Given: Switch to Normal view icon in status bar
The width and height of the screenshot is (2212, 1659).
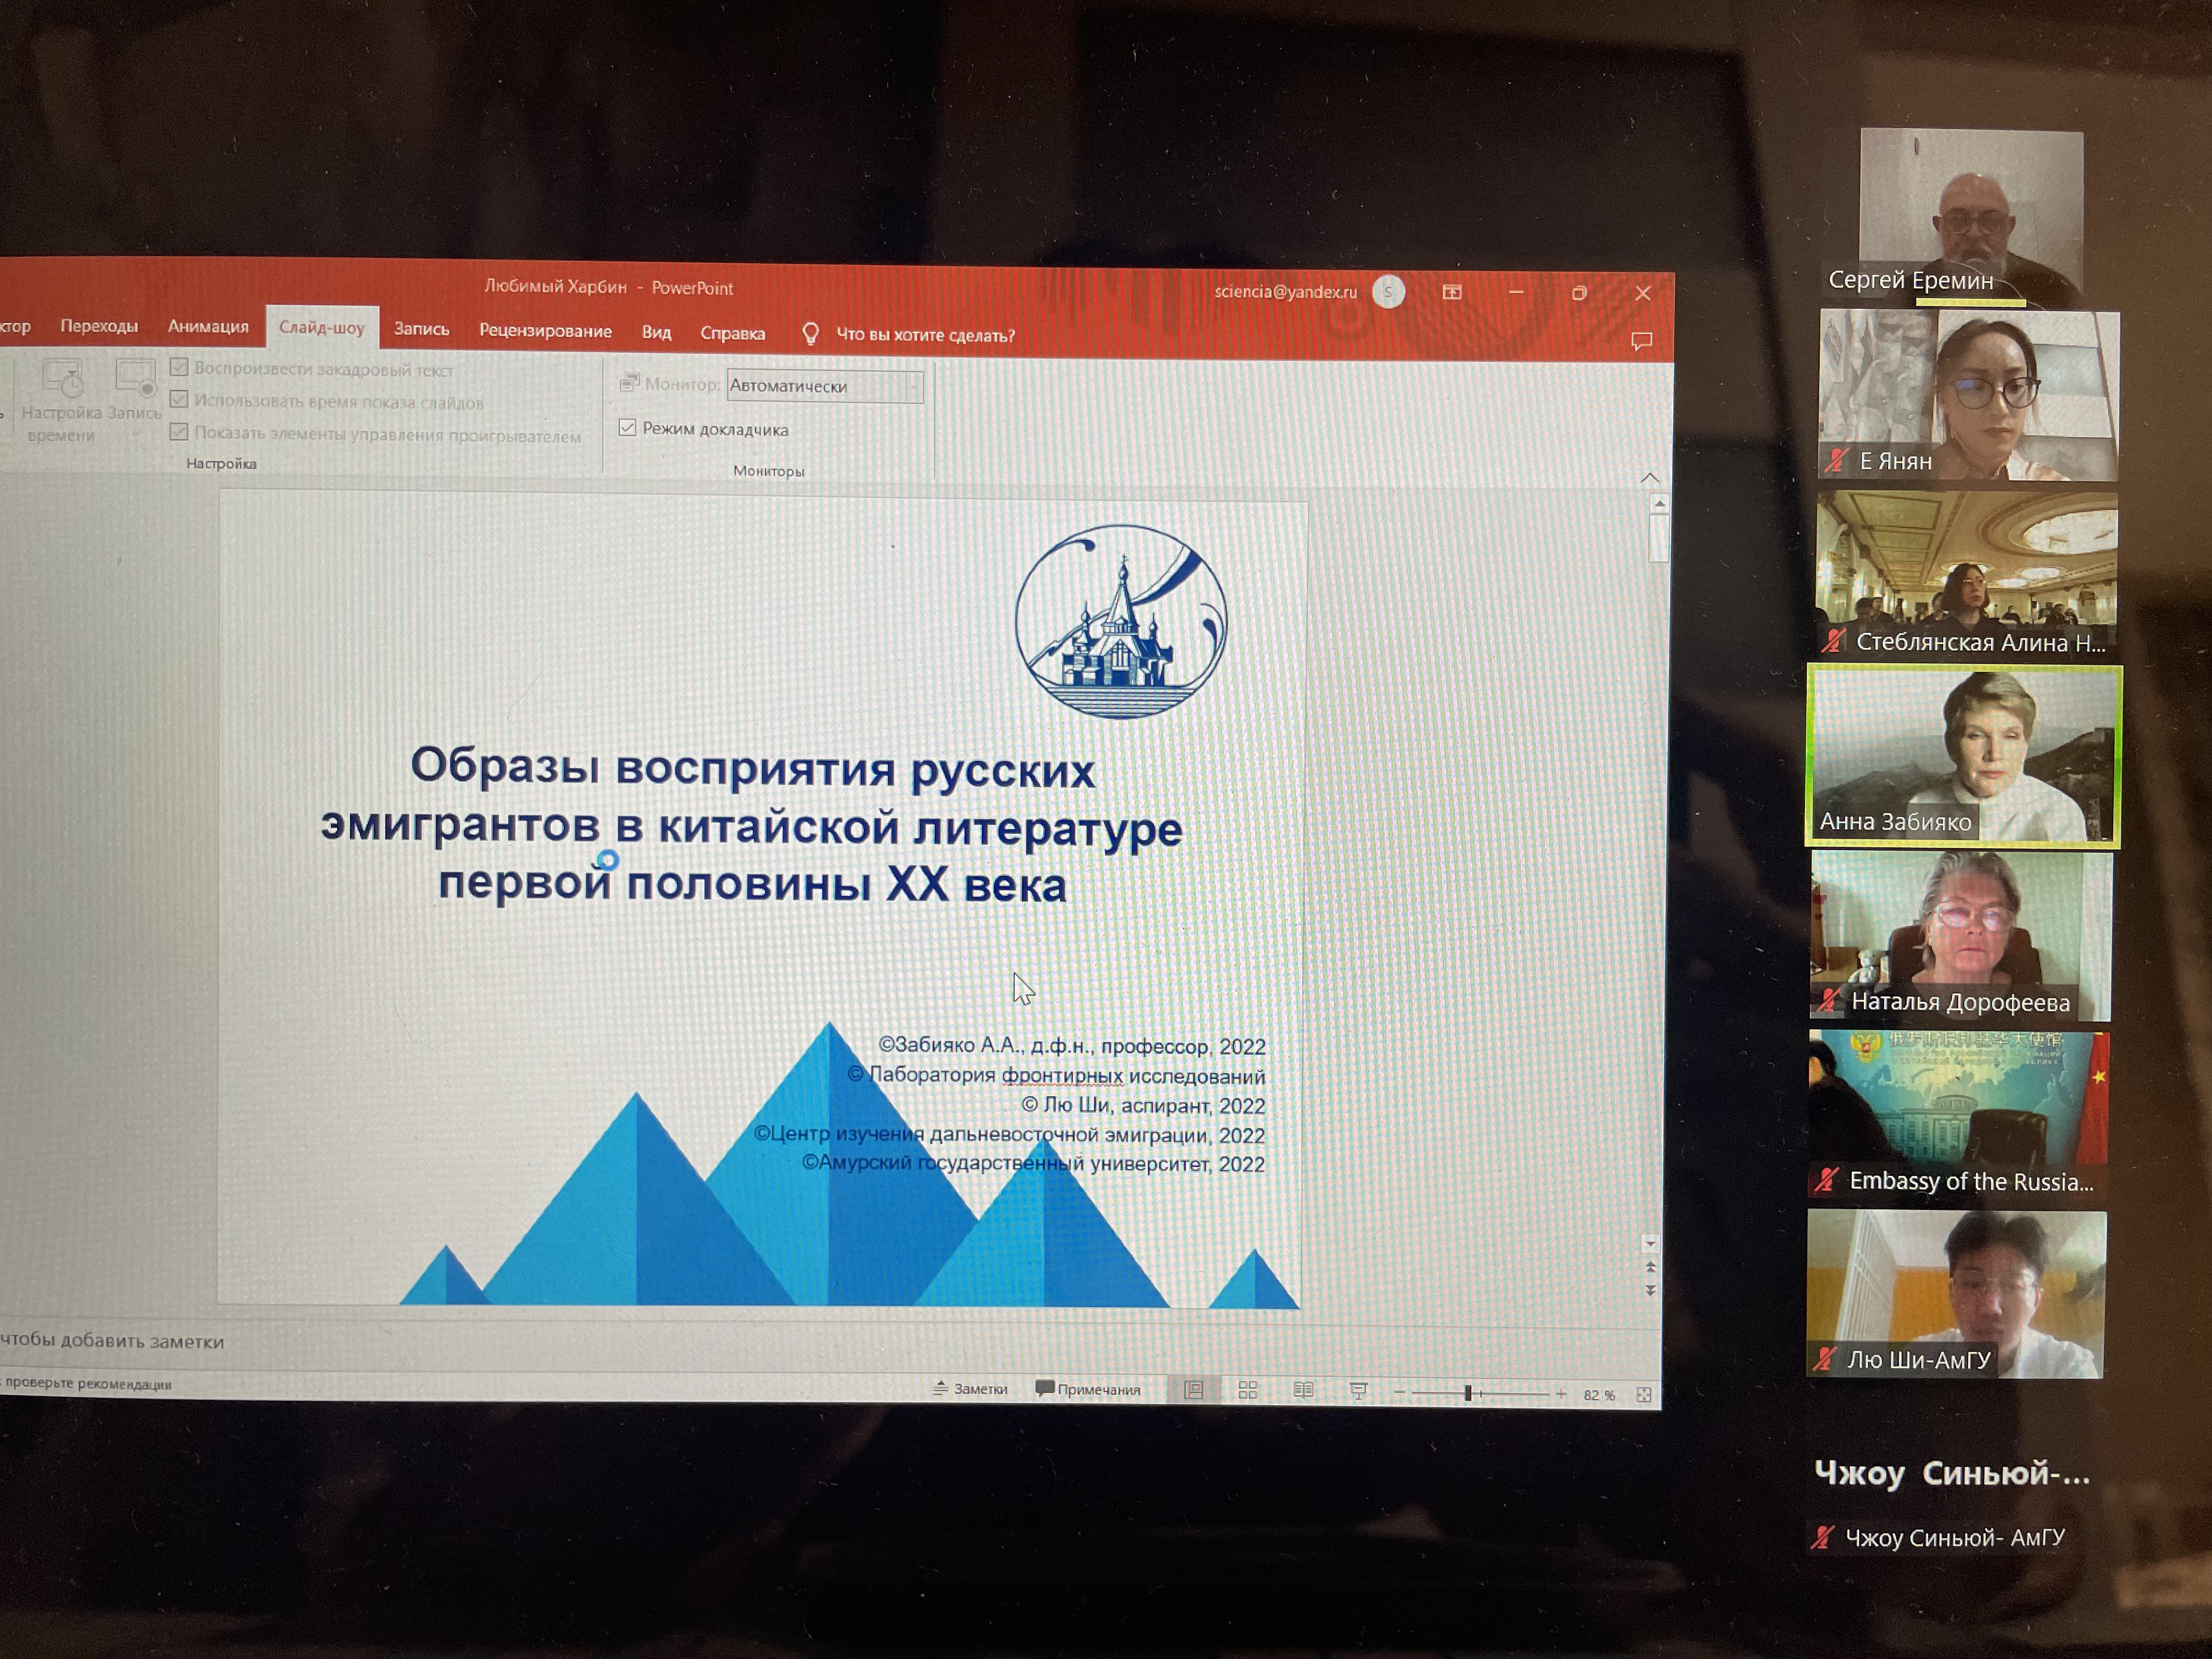Looking at the screenshot, I should point(1194,1390).
